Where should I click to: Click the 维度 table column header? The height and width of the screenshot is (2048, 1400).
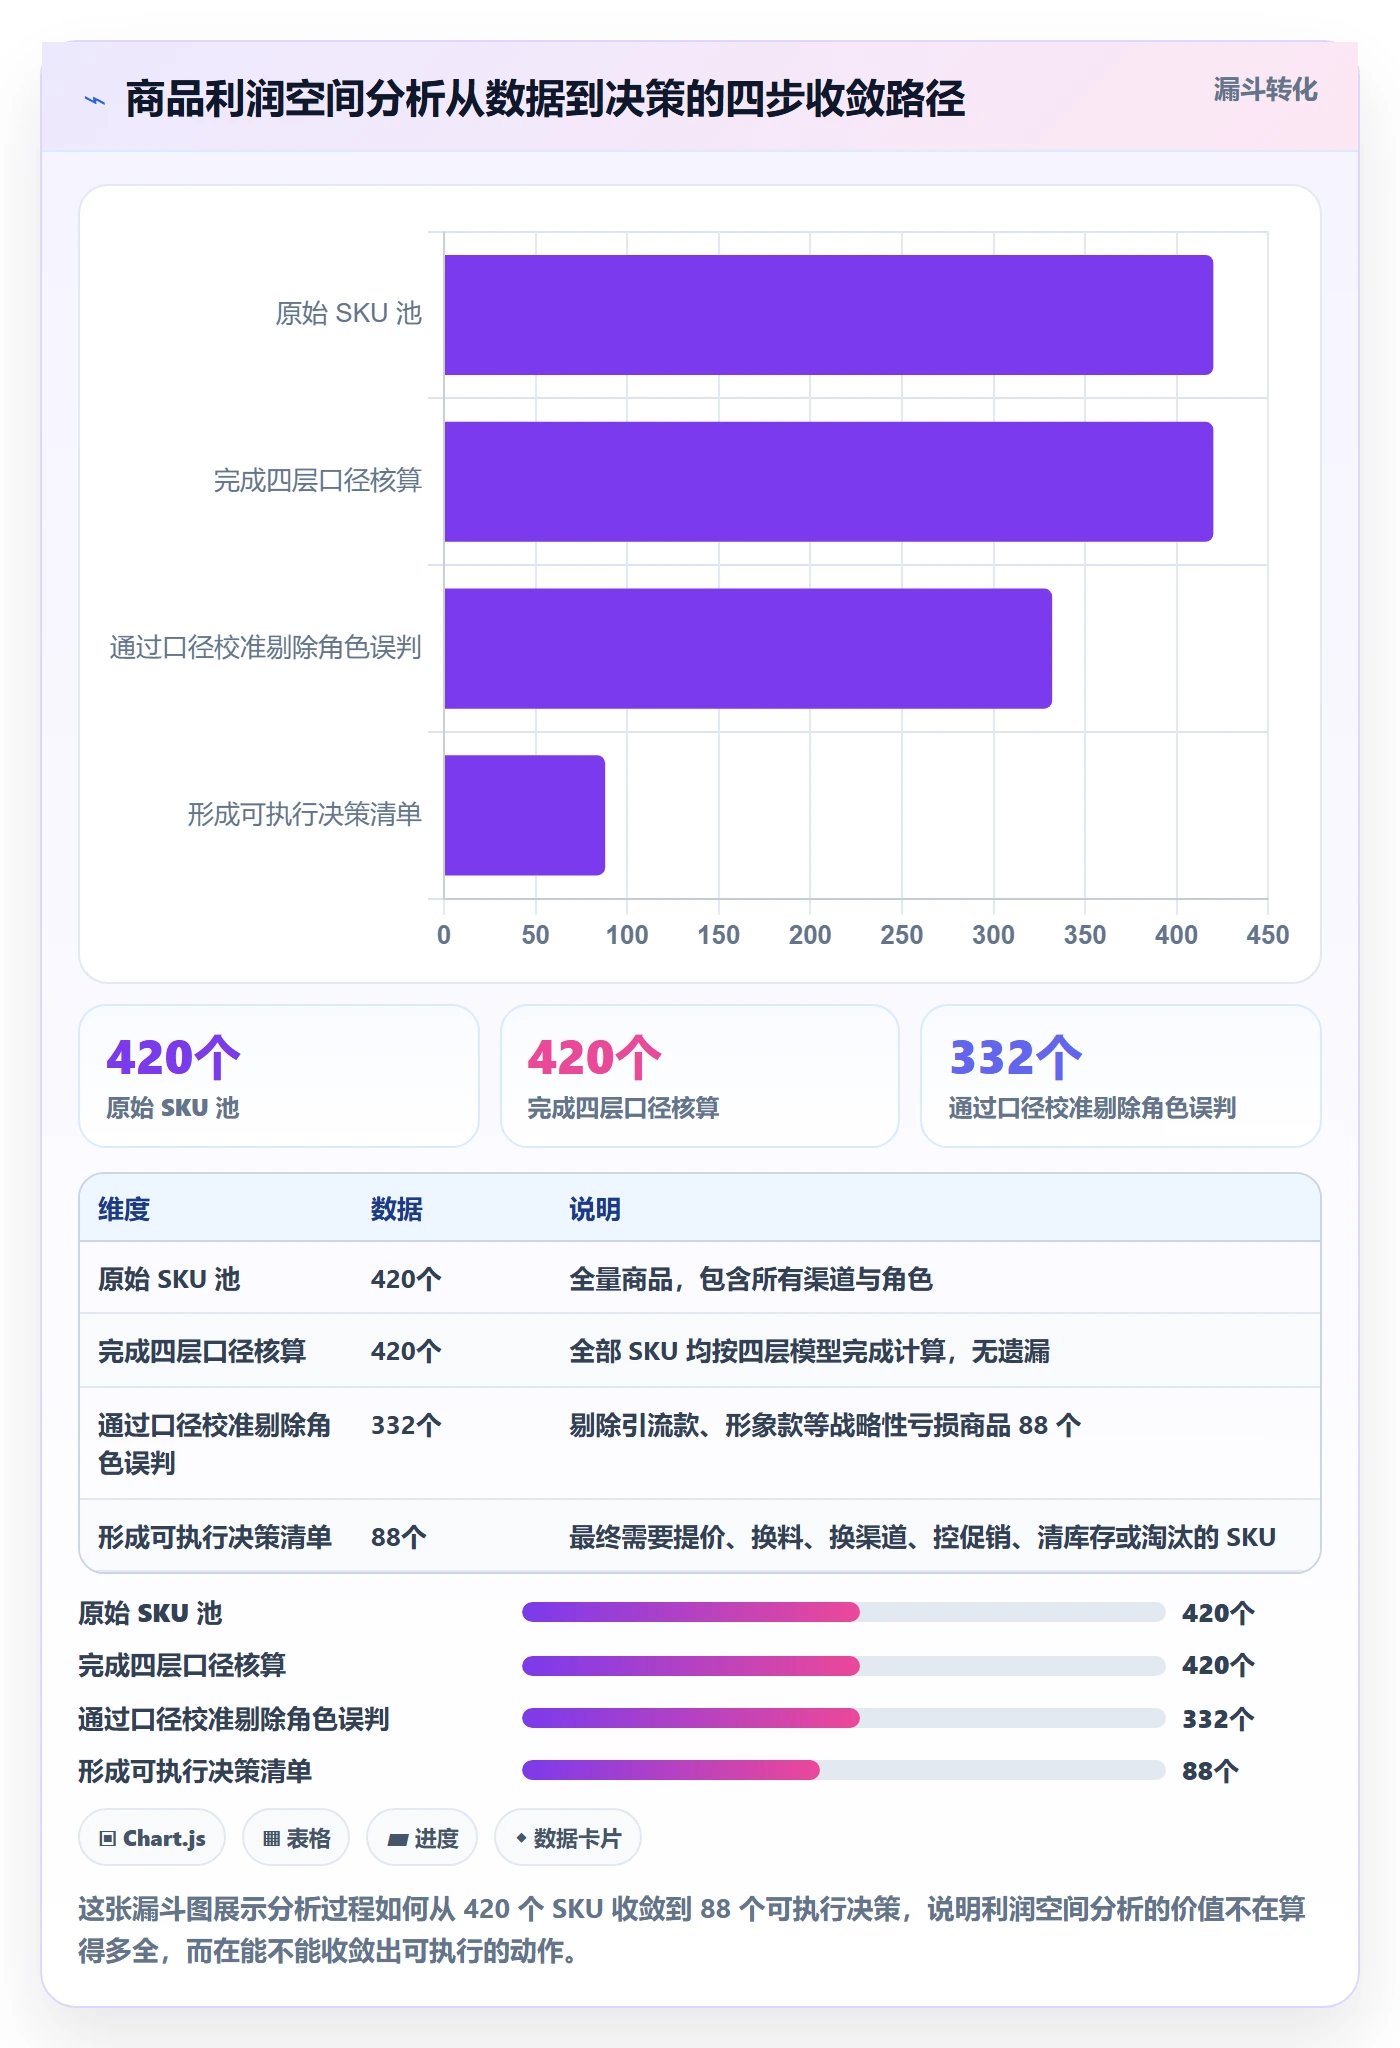124,1209
